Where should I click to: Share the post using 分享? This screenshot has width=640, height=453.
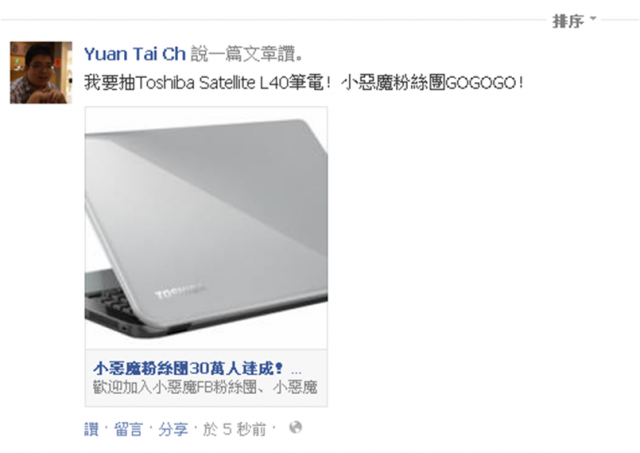[173, 429]
